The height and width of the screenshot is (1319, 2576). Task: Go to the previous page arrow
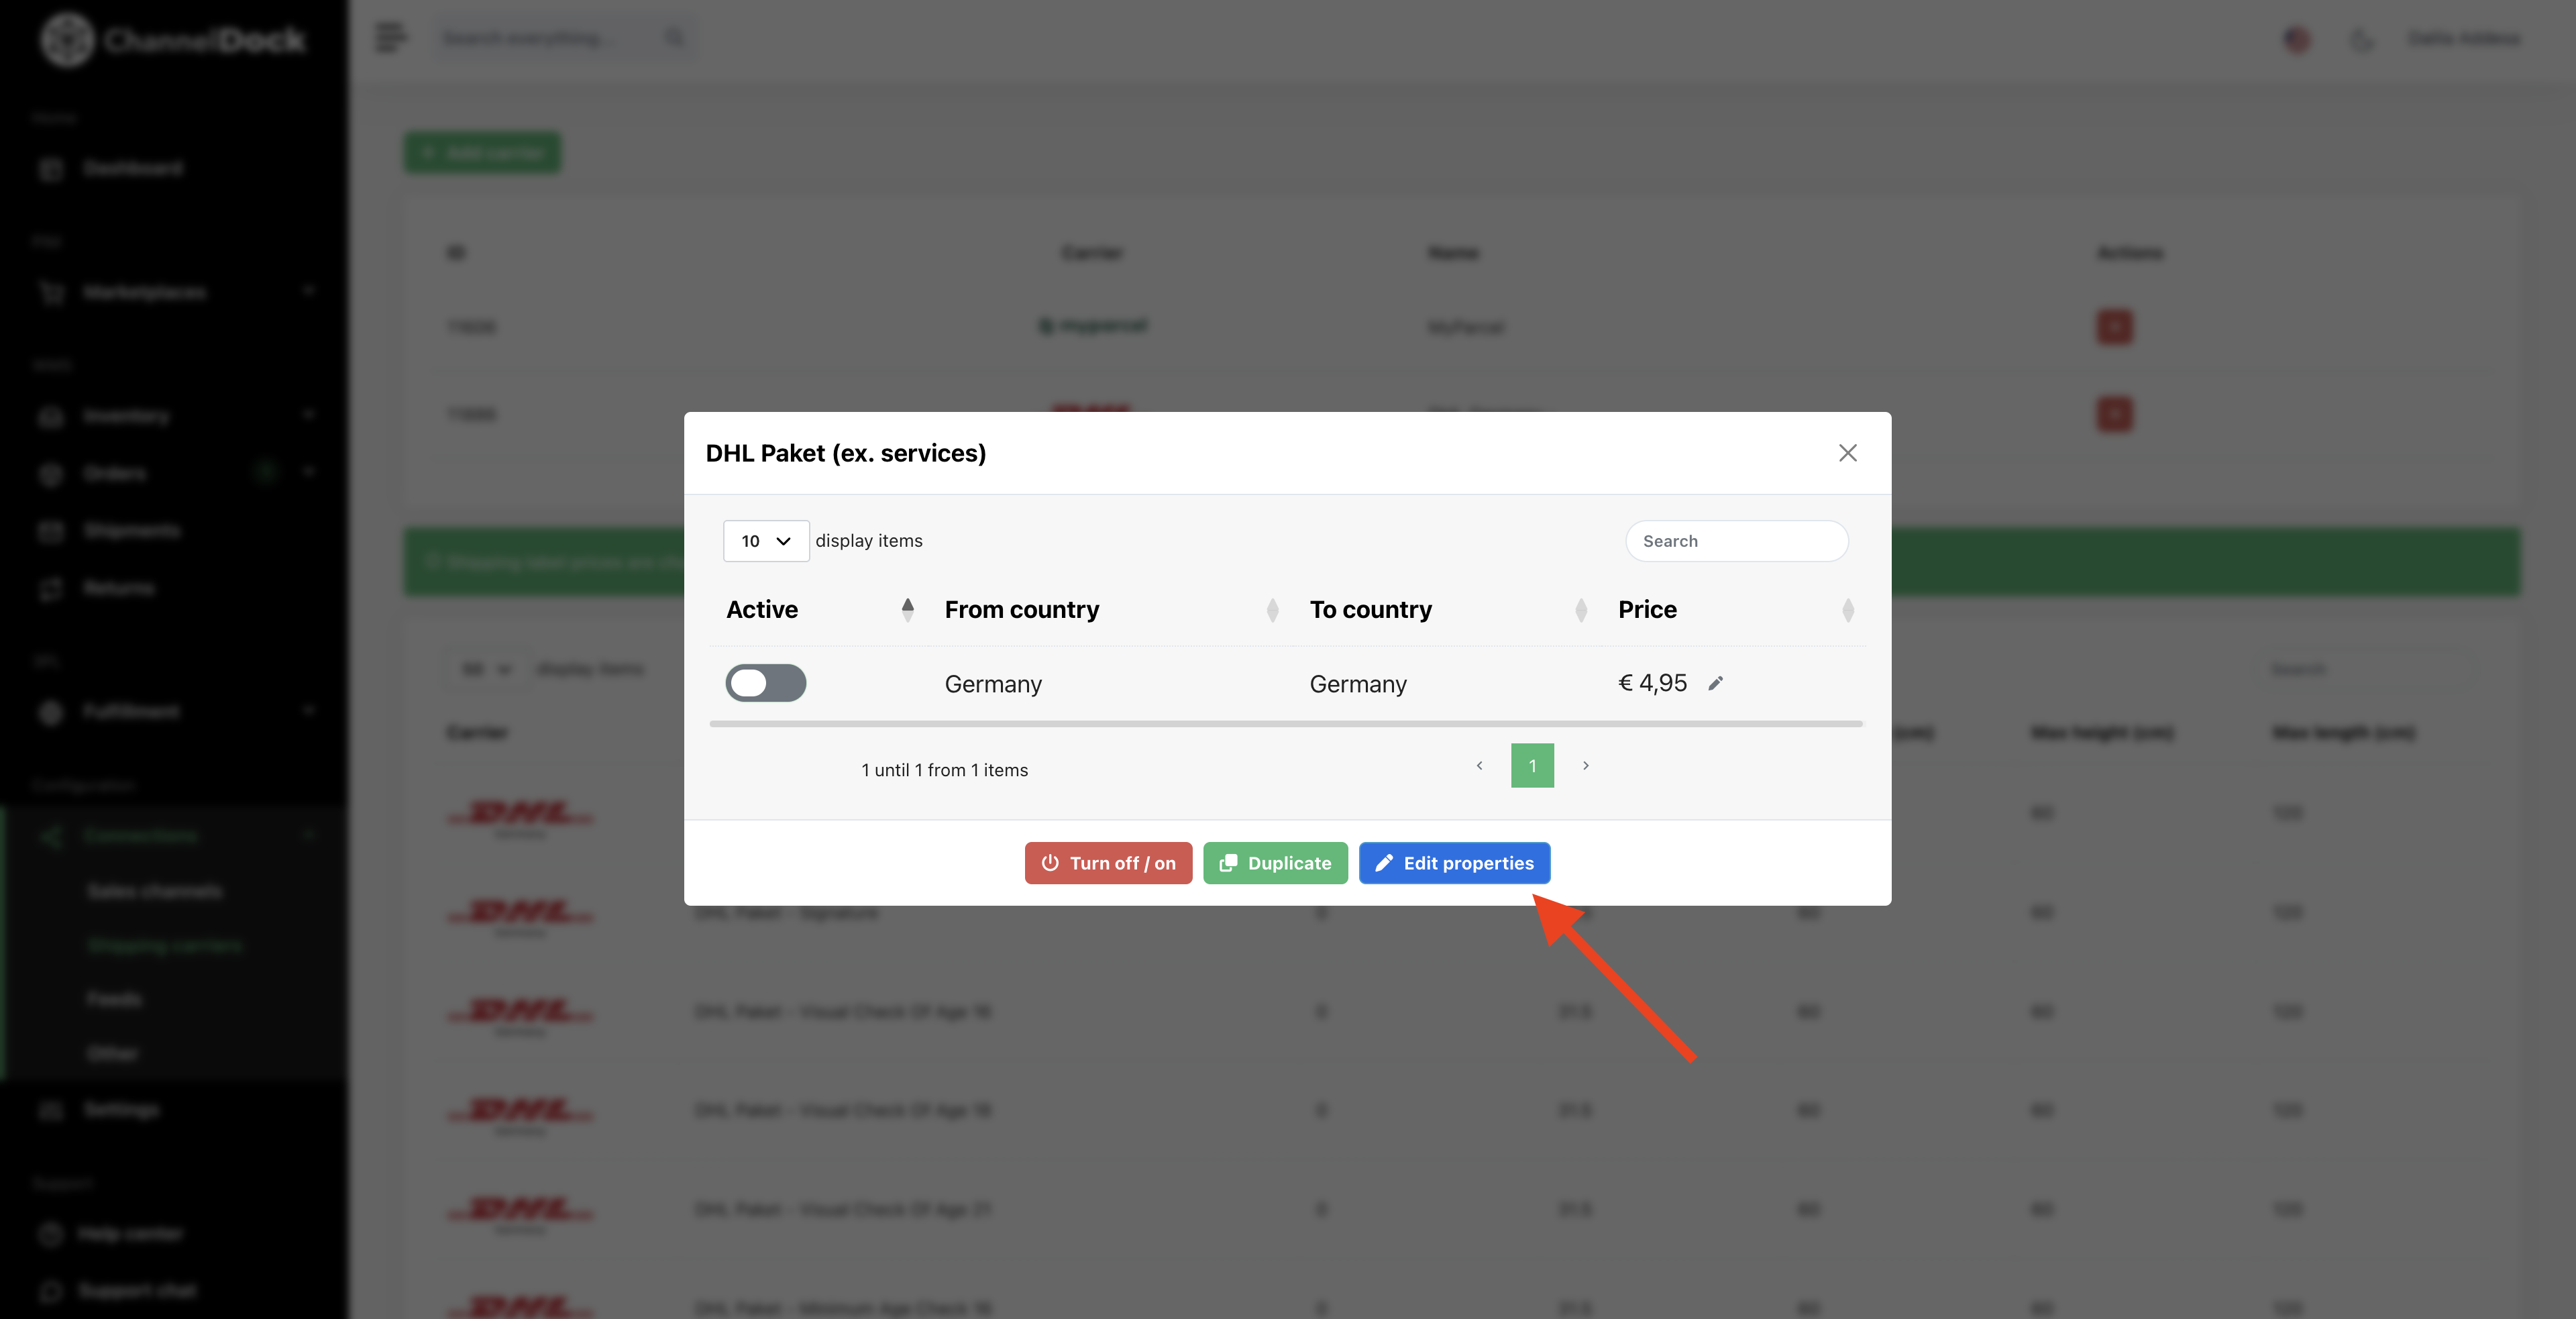coord(1479,766)
